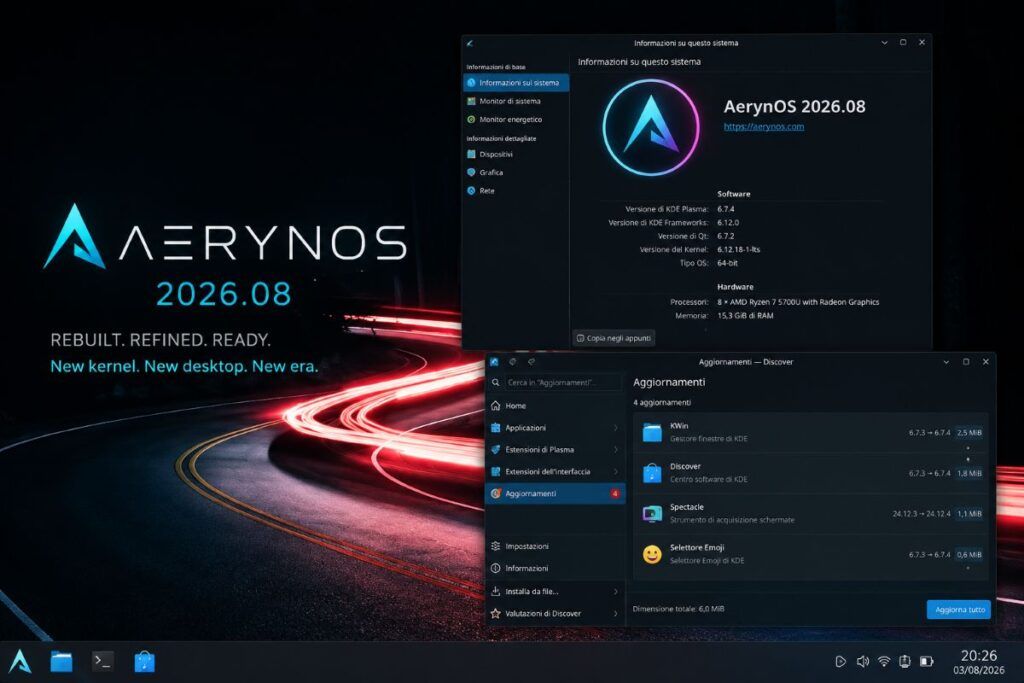Viewport: 1024px width, 683px height.
Task: Expand the 'Installa da file...' chevron
Action: click(x=615, y=592)
